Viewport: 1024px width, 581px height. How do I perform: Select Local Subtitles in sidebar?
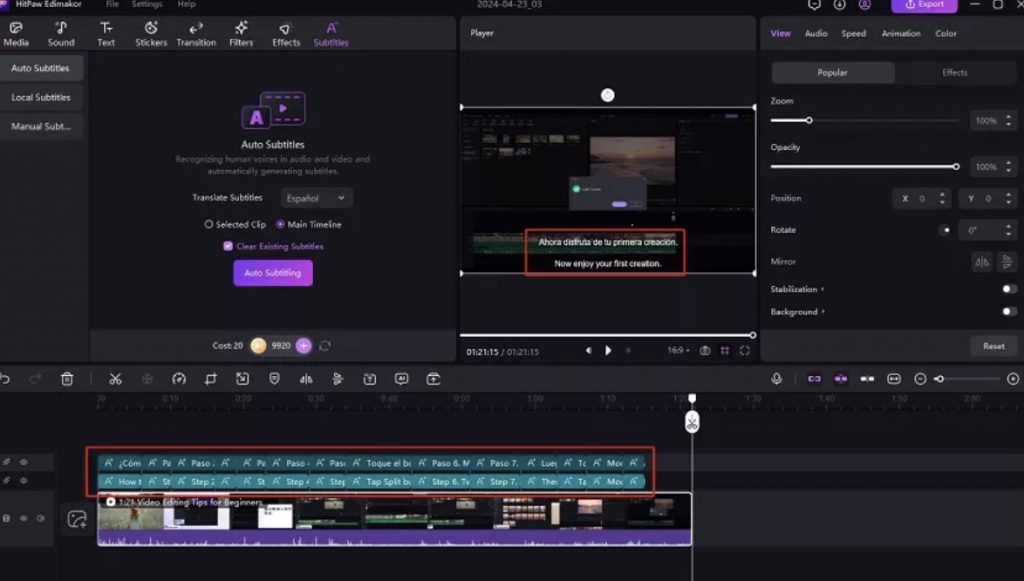tap(41, 98)
